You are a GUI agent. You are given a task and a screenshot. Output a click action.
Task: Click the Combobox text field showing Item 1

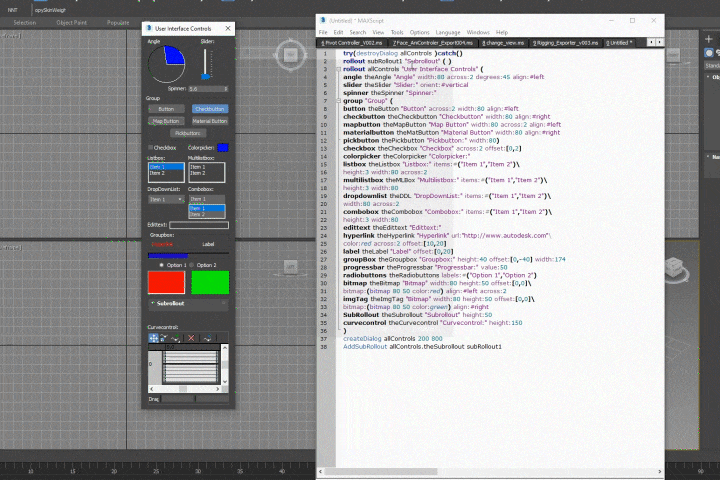207,199
